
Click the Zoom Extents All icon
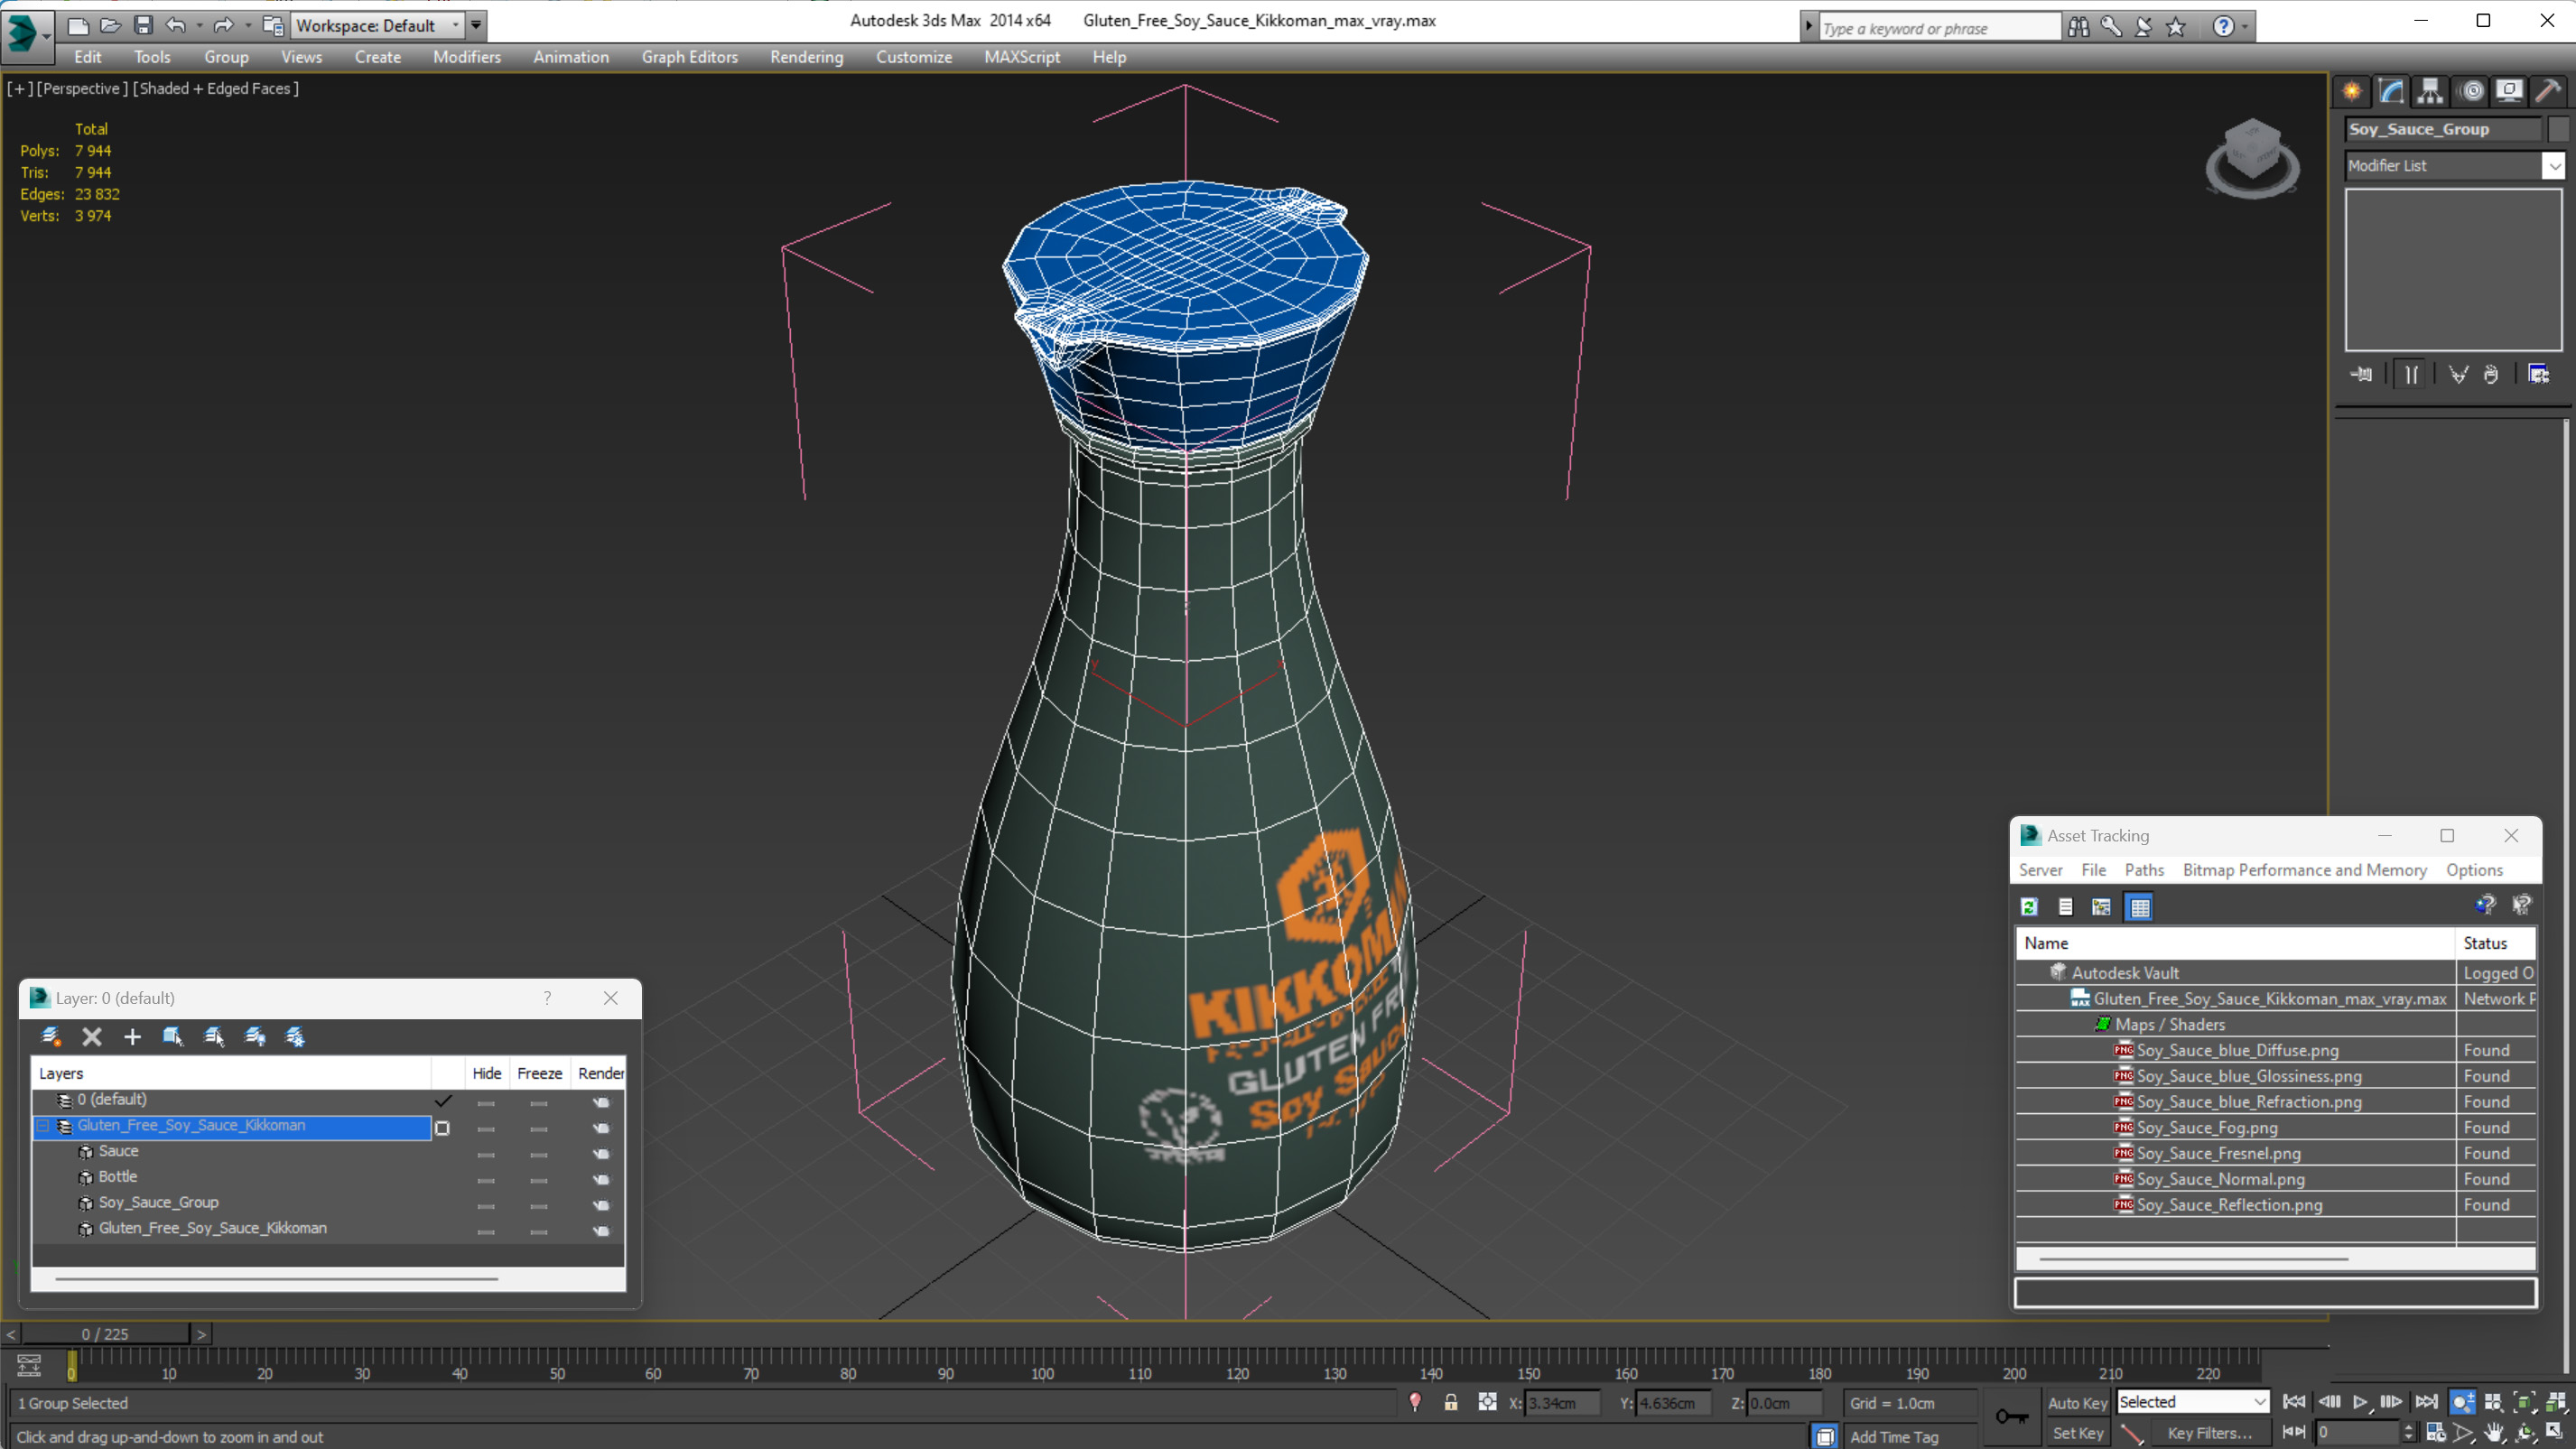[2556, 1402]
